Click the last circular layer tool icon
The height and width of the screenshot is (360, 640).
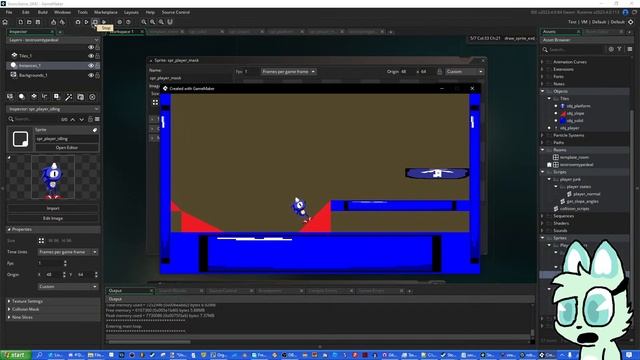tap(92, 97)
